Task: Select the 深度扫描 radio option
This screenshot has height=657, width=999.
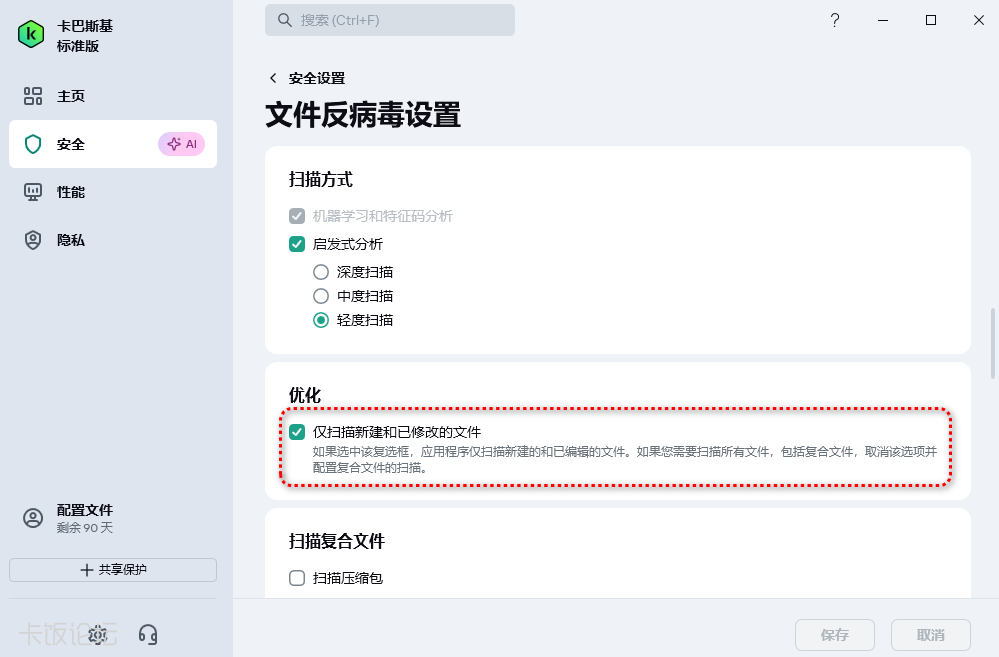Action: [x=321, y=272]
